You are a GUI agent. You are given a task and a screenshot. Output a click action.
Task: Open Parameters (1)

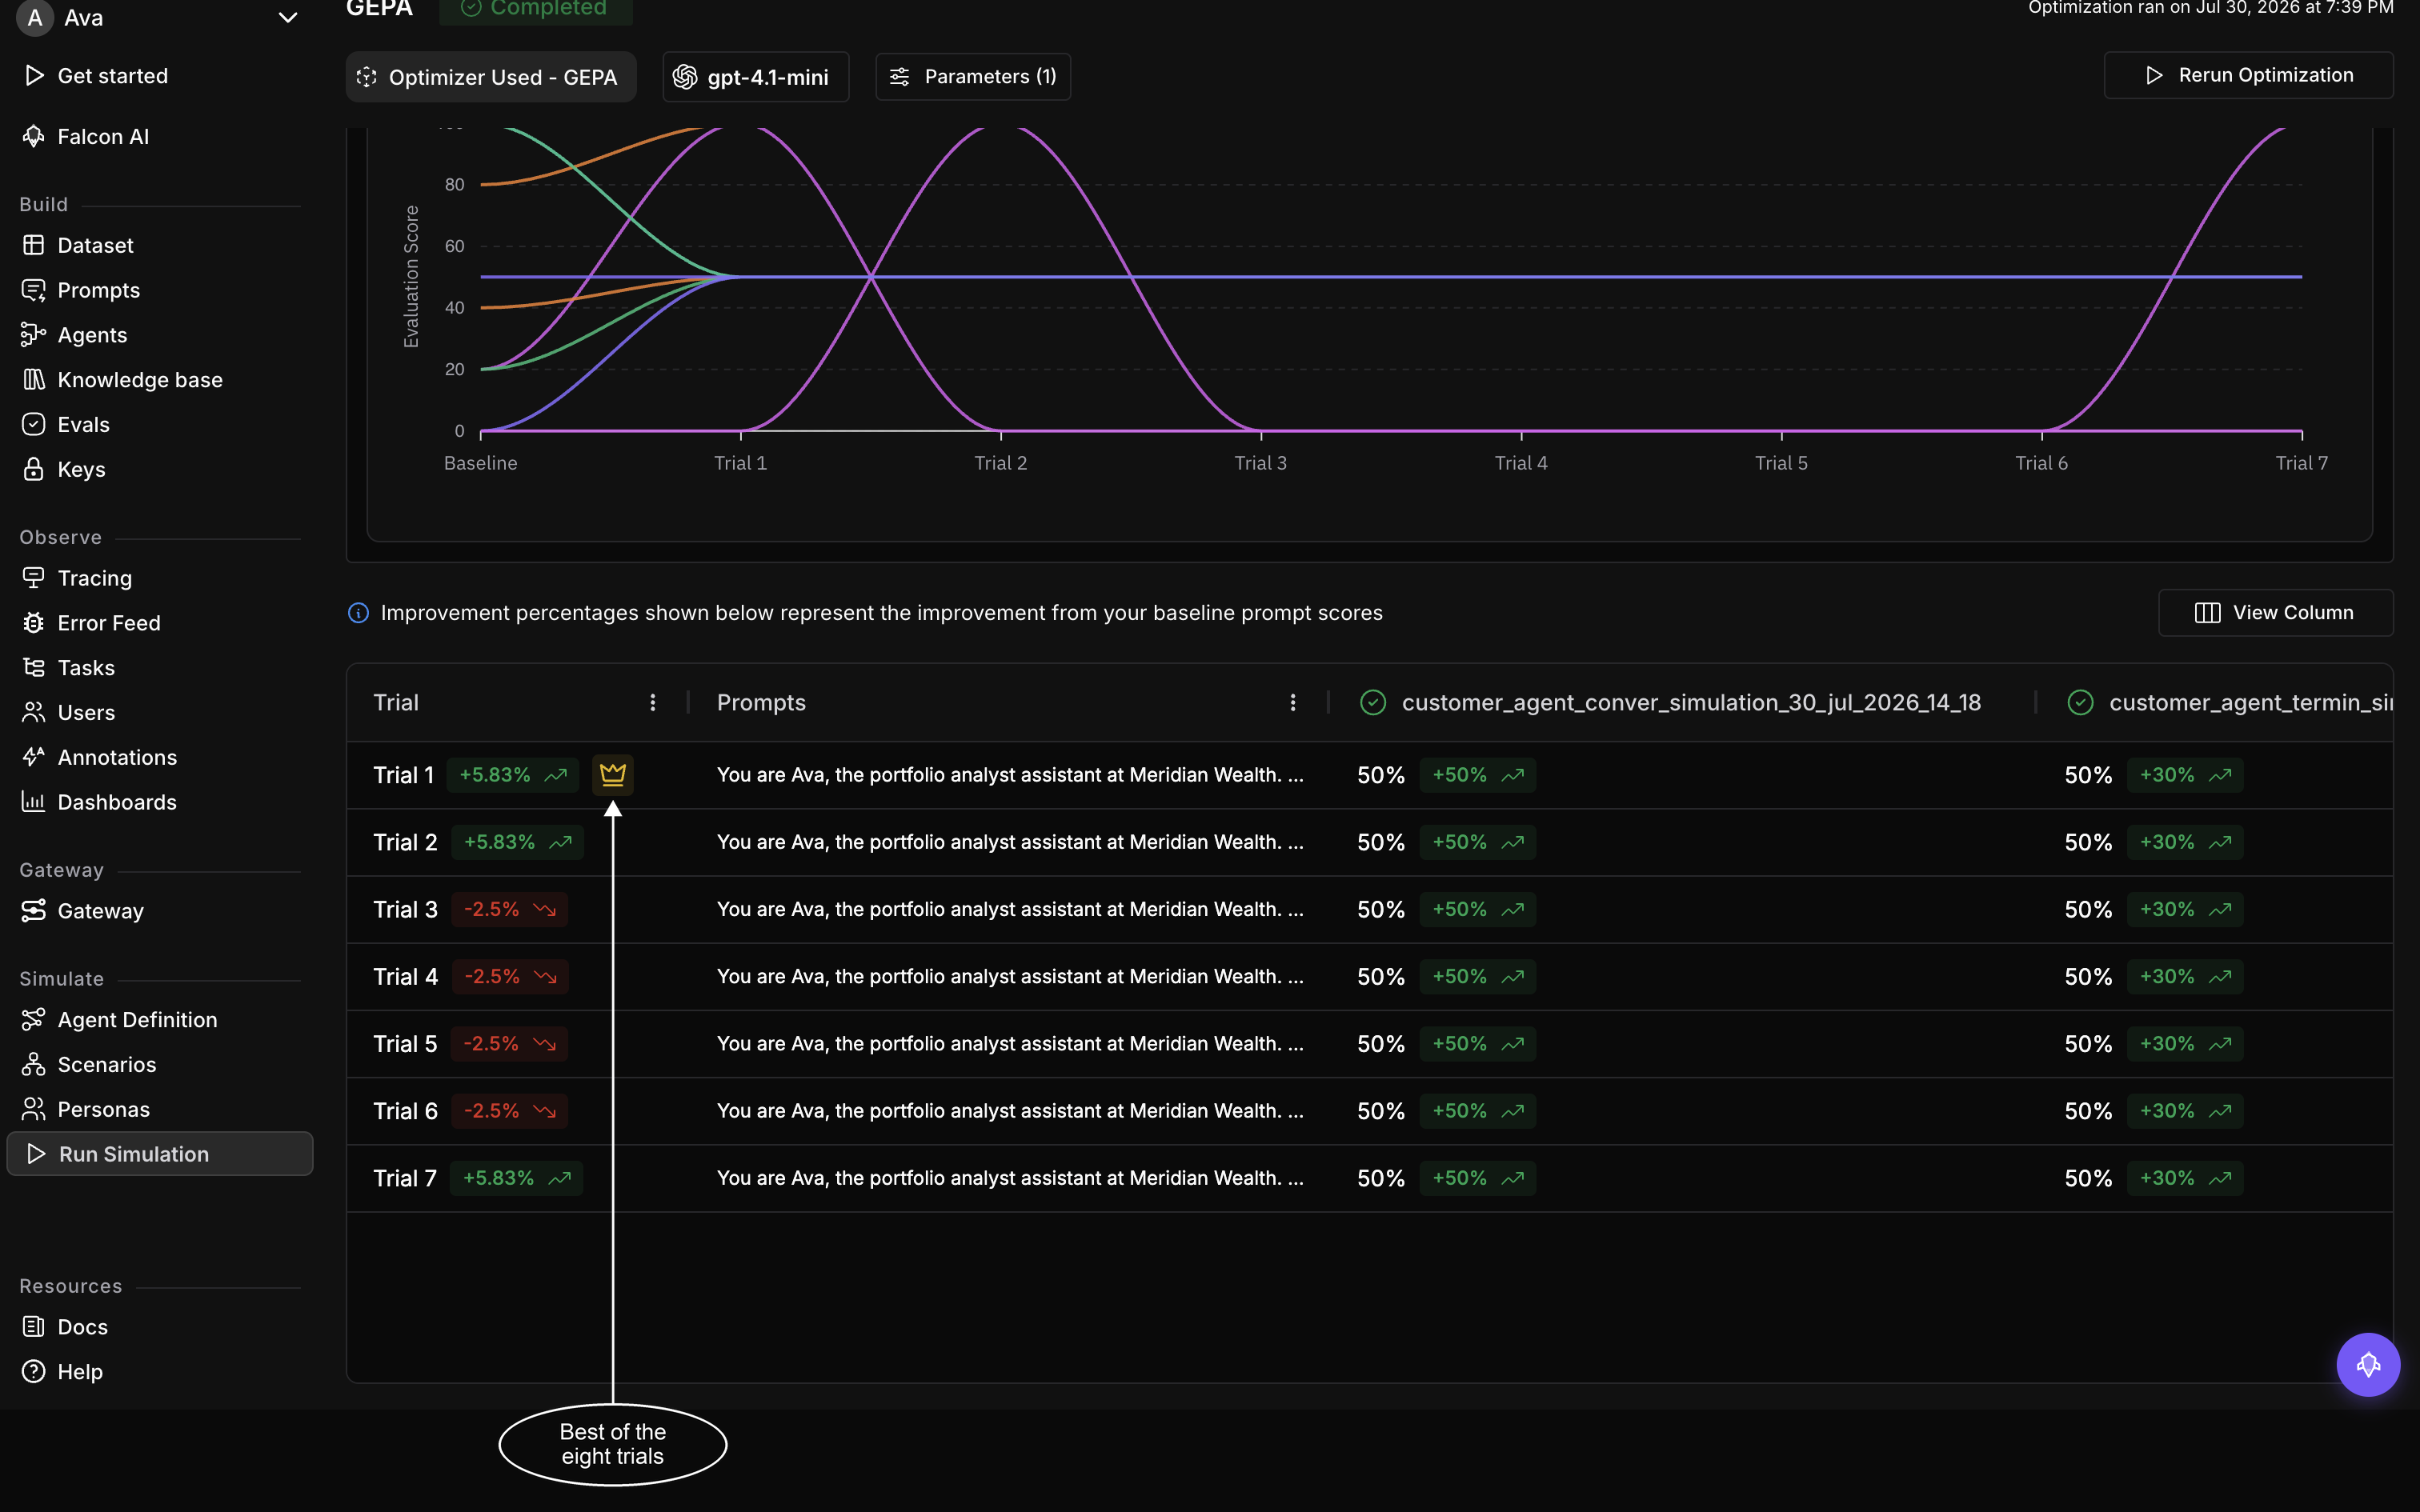973,77
